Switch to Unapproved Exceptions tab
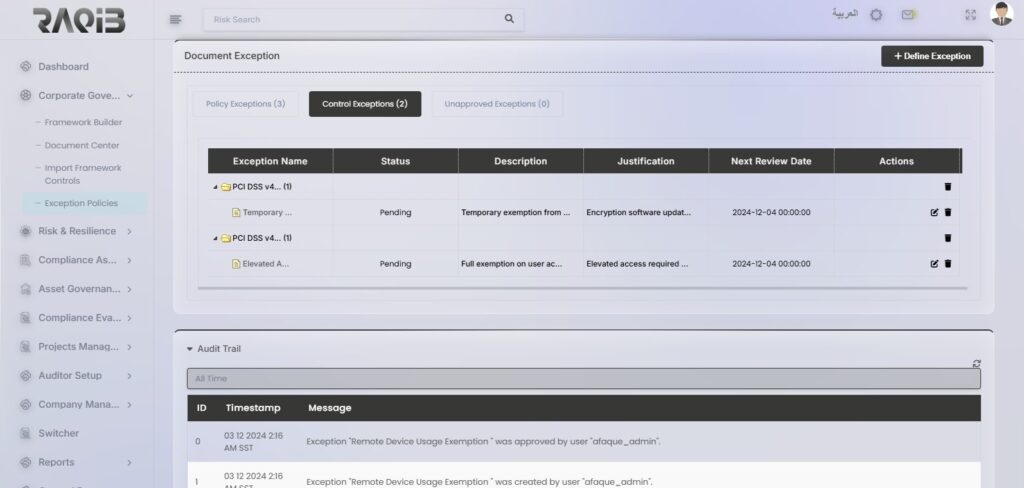 tap(497, 104)
